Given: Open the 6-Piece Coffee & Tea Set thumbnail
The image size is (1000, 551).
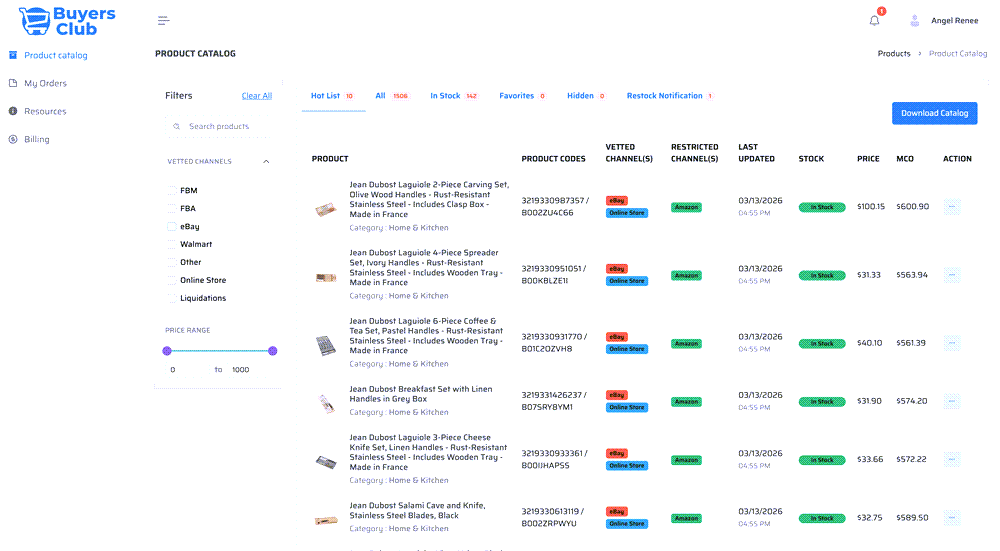Looking at the screenshot, I should click(x=326, y=345).
